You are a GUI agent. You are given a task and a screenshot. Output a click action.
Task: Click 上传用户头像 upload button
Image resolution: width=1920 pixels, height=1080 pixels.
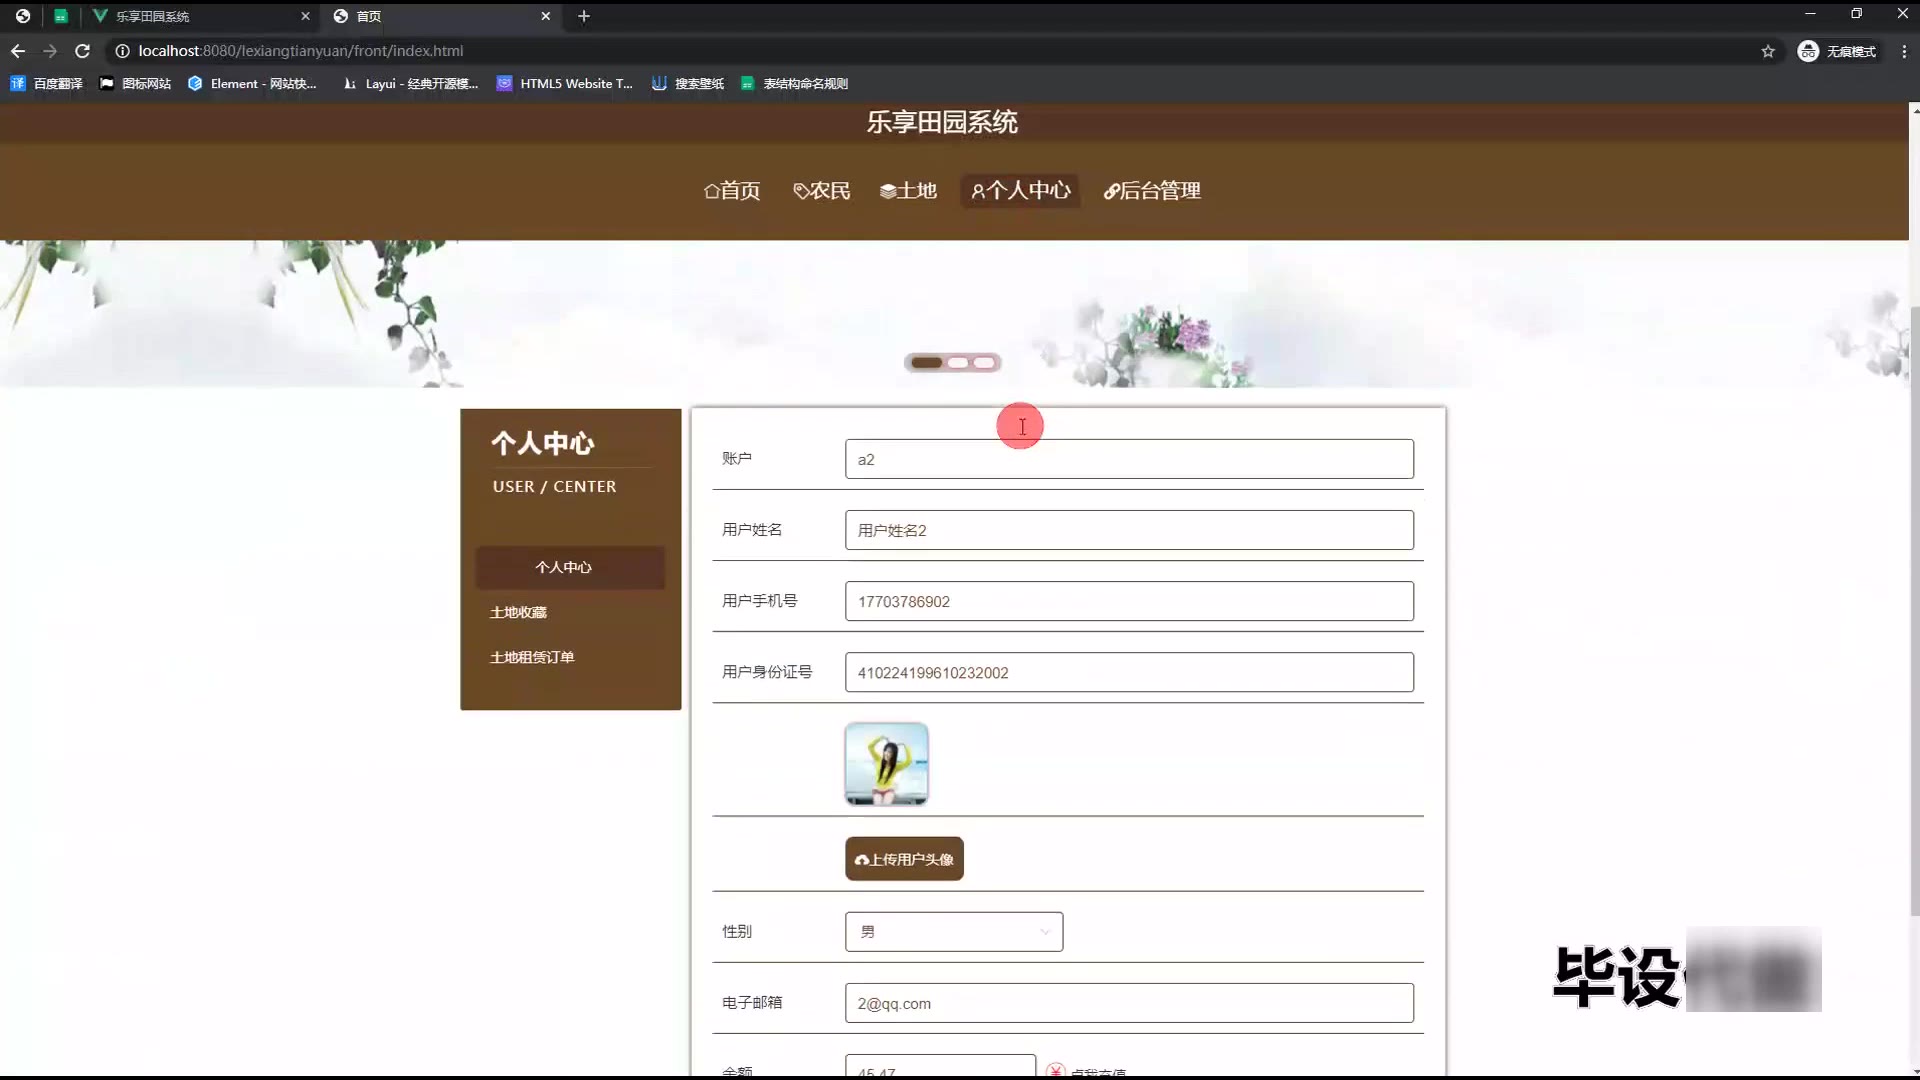click(x=904, y=859)
